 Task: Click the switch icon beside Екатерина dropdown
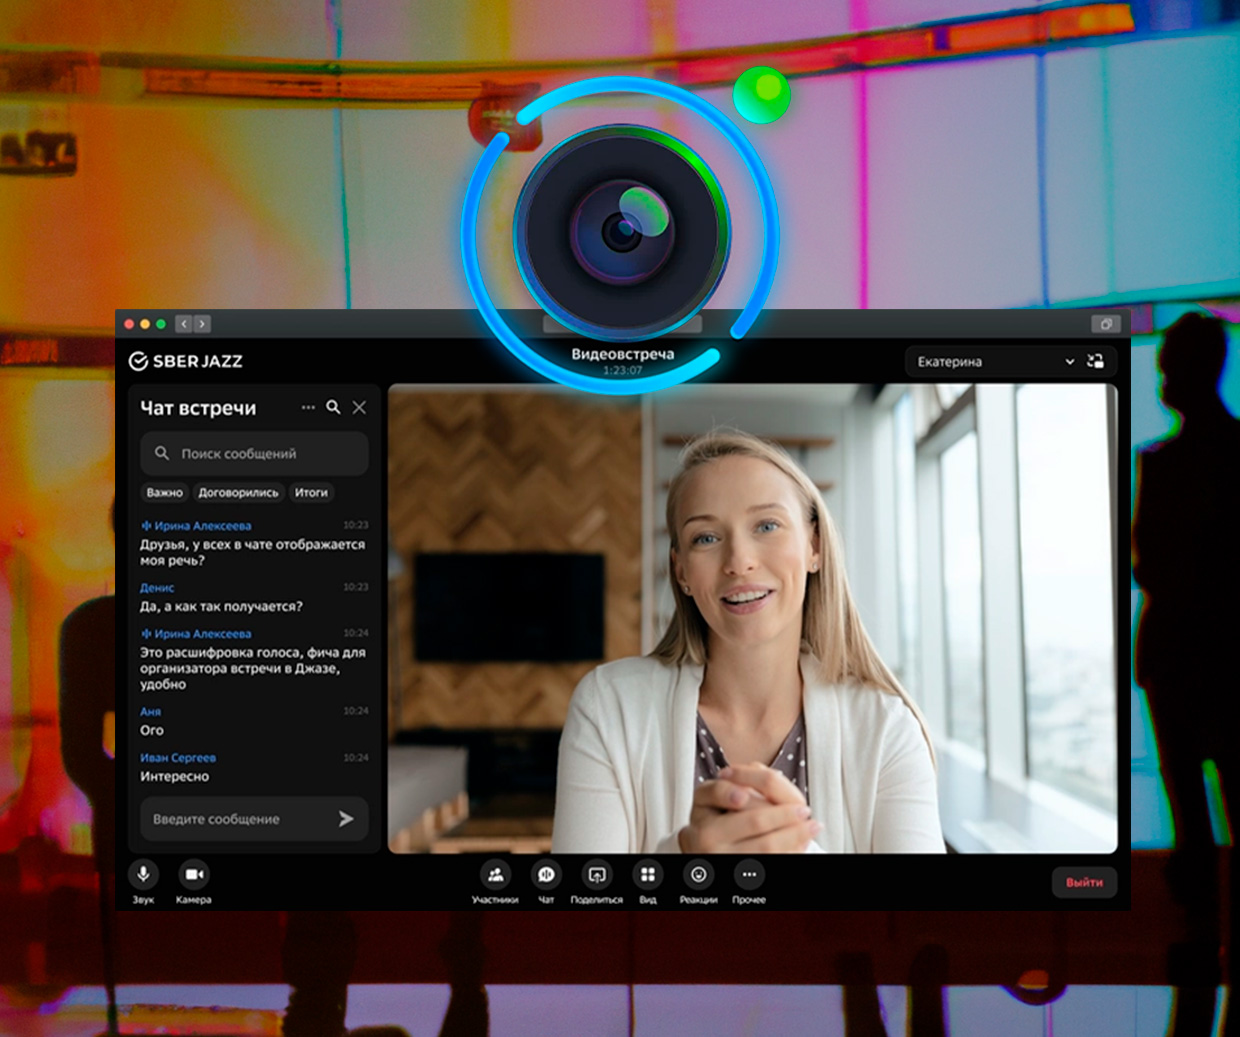point(1096,362)
